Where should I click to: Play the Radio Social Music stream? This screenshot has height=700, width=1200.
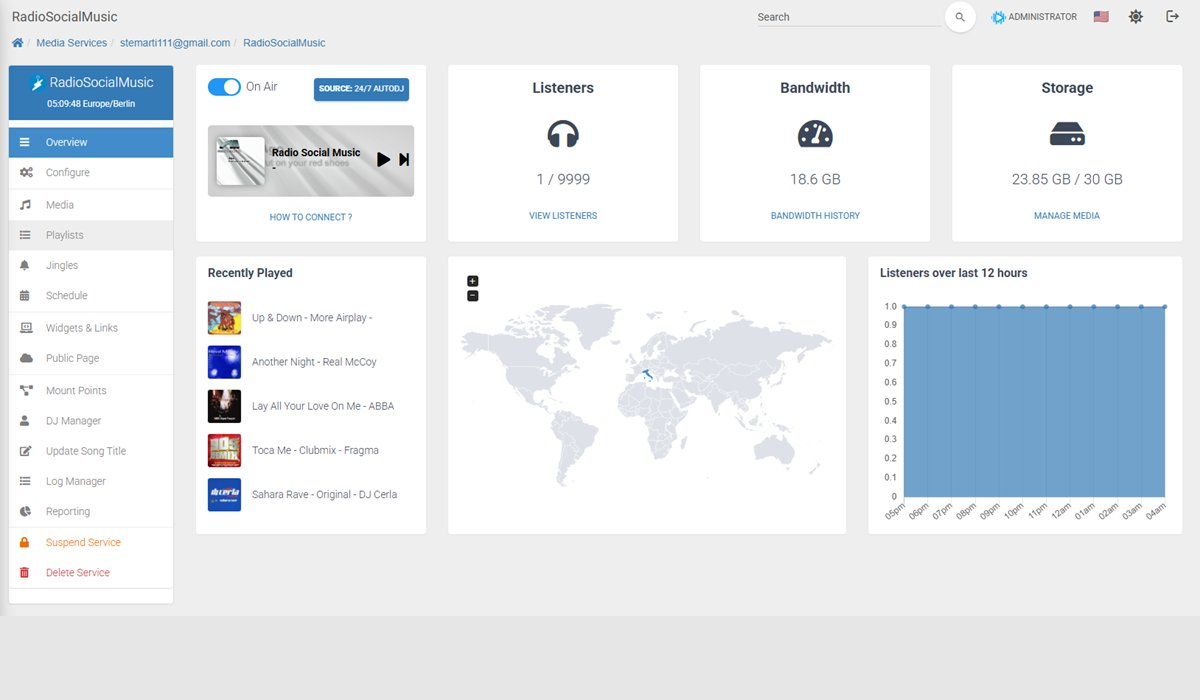coord(383,159)
